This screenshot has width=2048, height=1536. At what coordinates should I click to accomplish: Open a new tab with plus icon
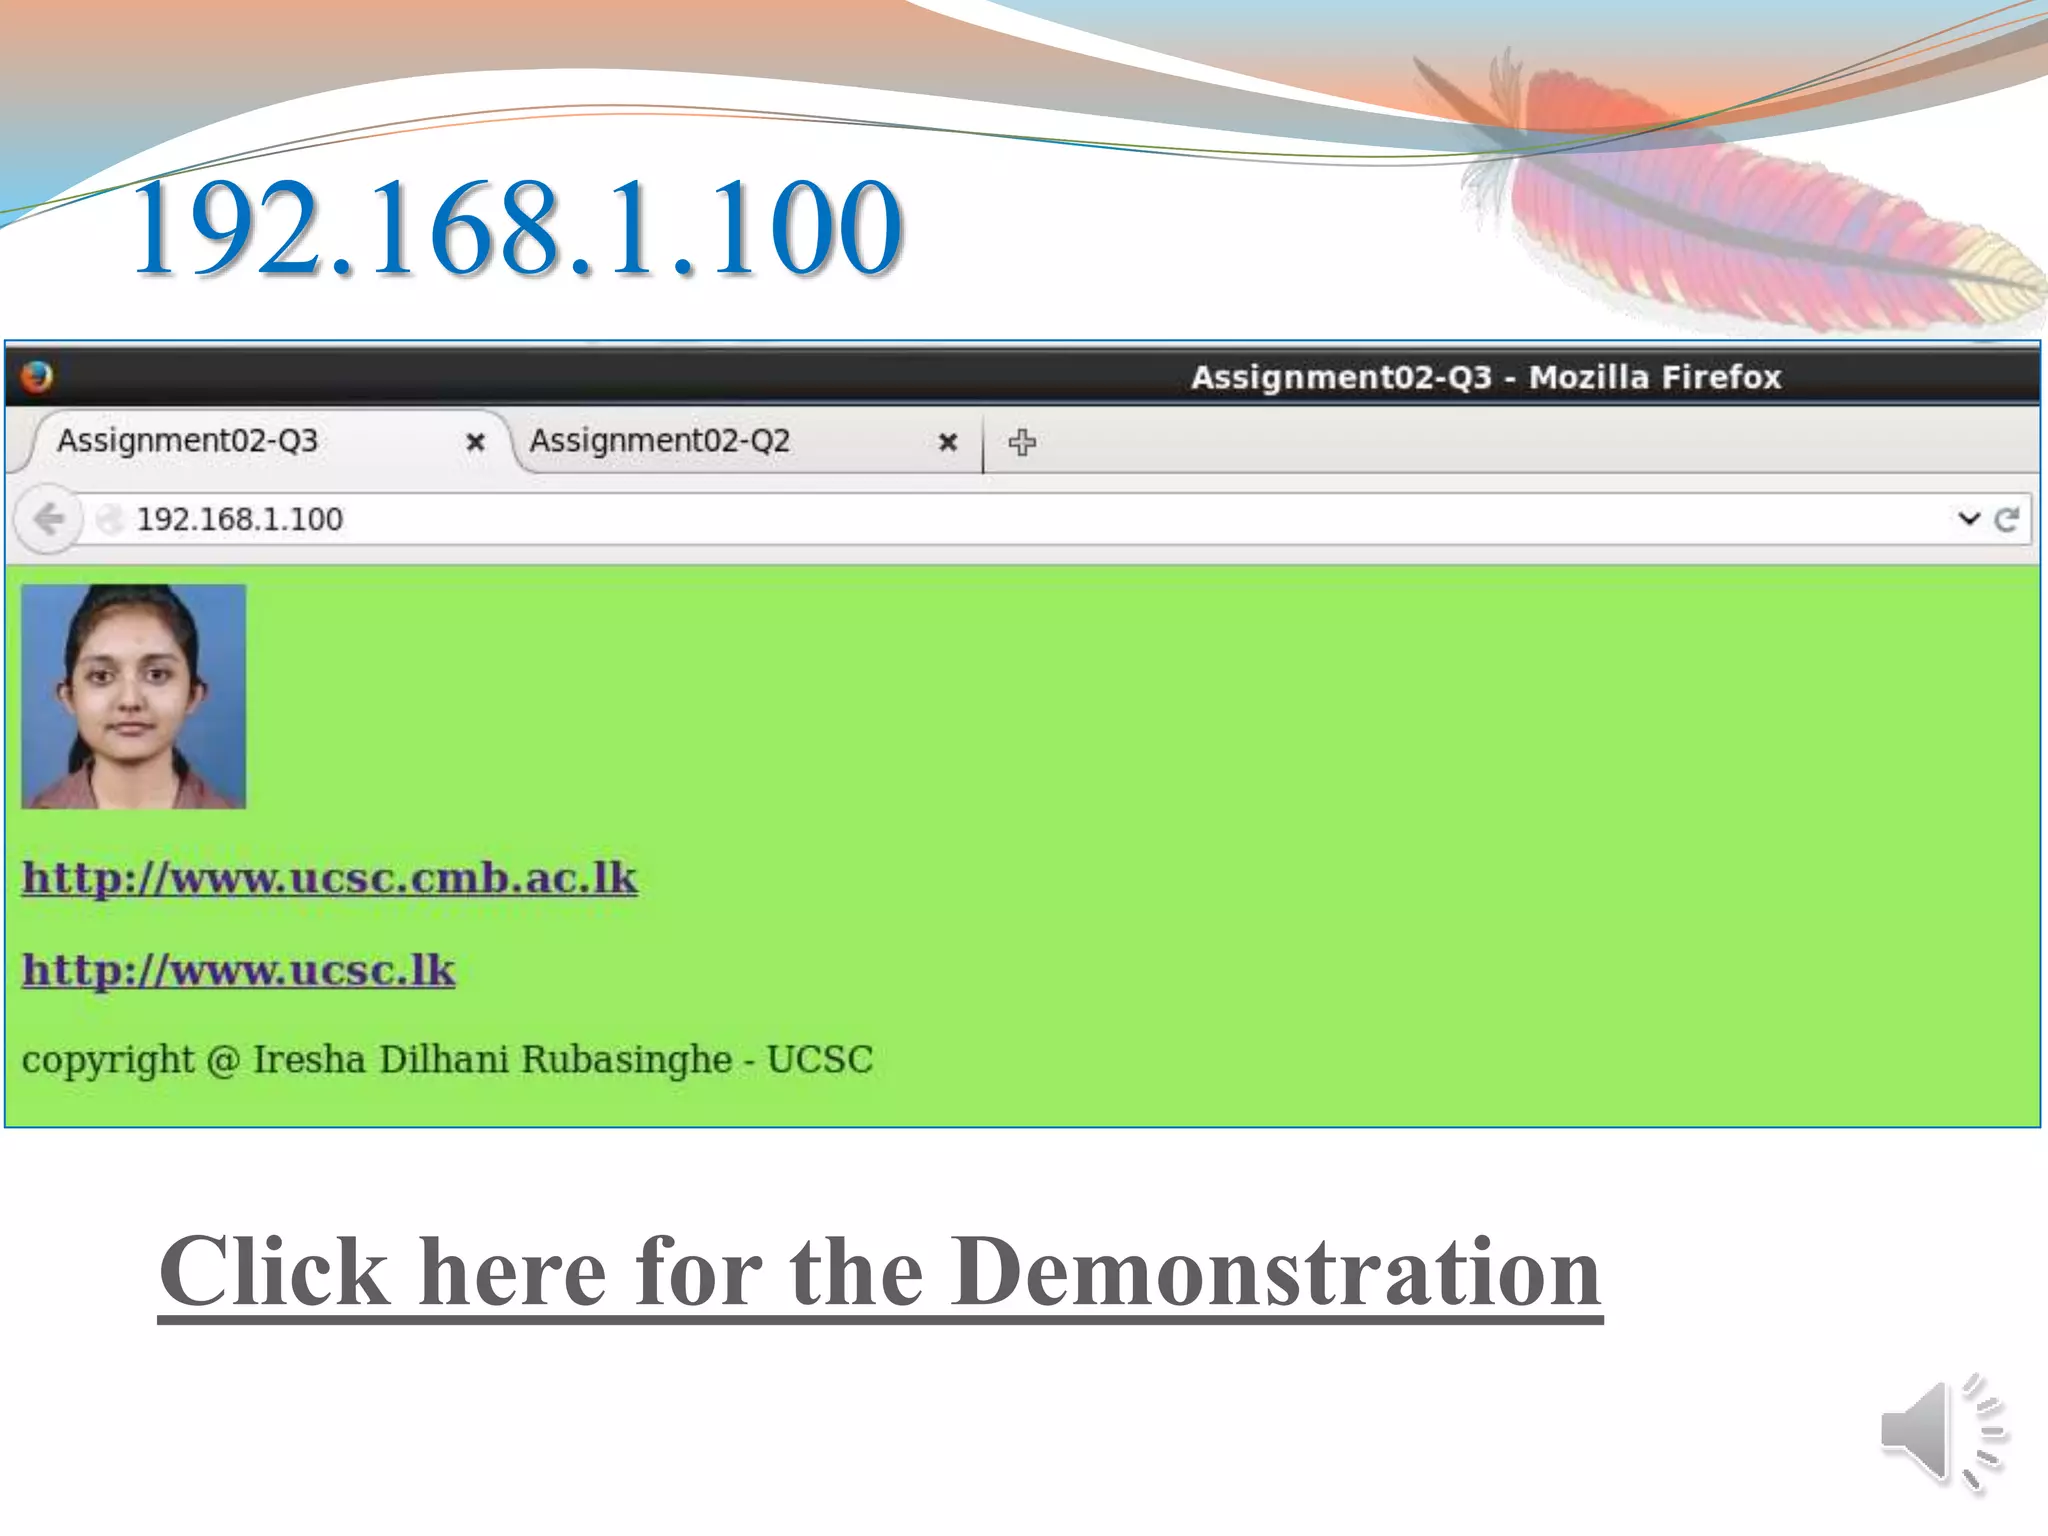click(x=1022, y=442)
